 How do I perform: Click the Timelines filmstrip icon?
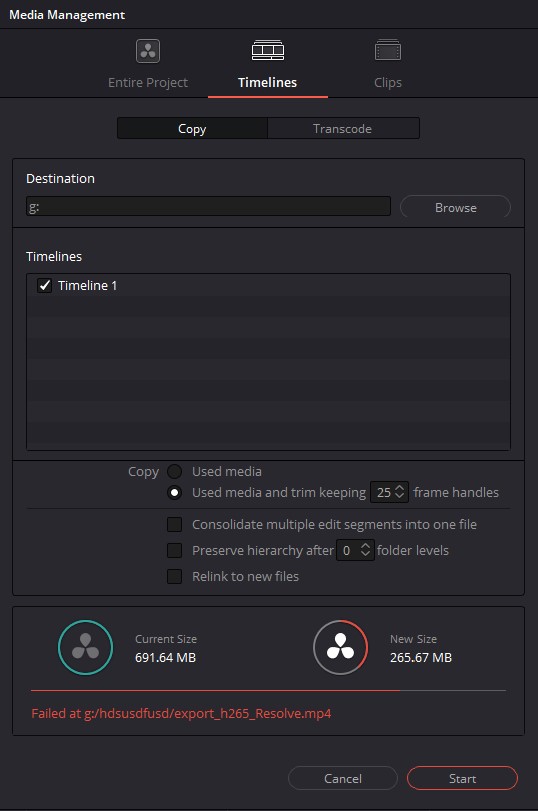(267, 50)
